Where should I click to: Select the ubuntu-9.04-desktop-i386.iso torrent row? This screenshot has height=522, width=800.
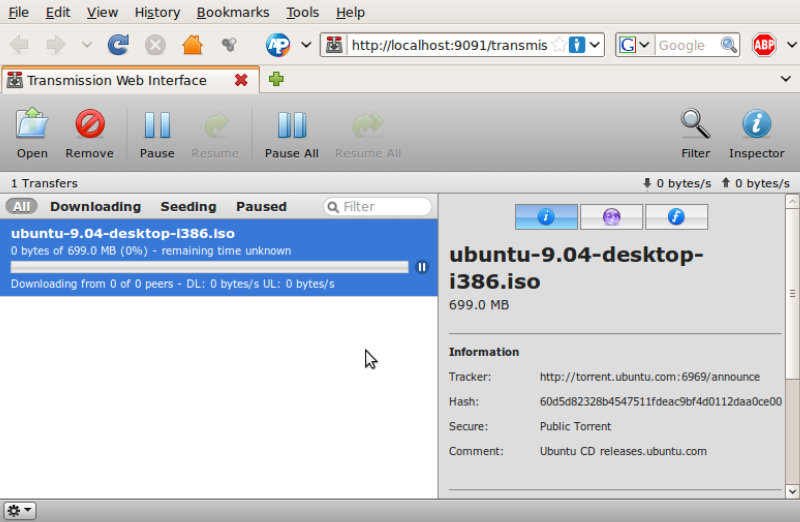(219, 258)
